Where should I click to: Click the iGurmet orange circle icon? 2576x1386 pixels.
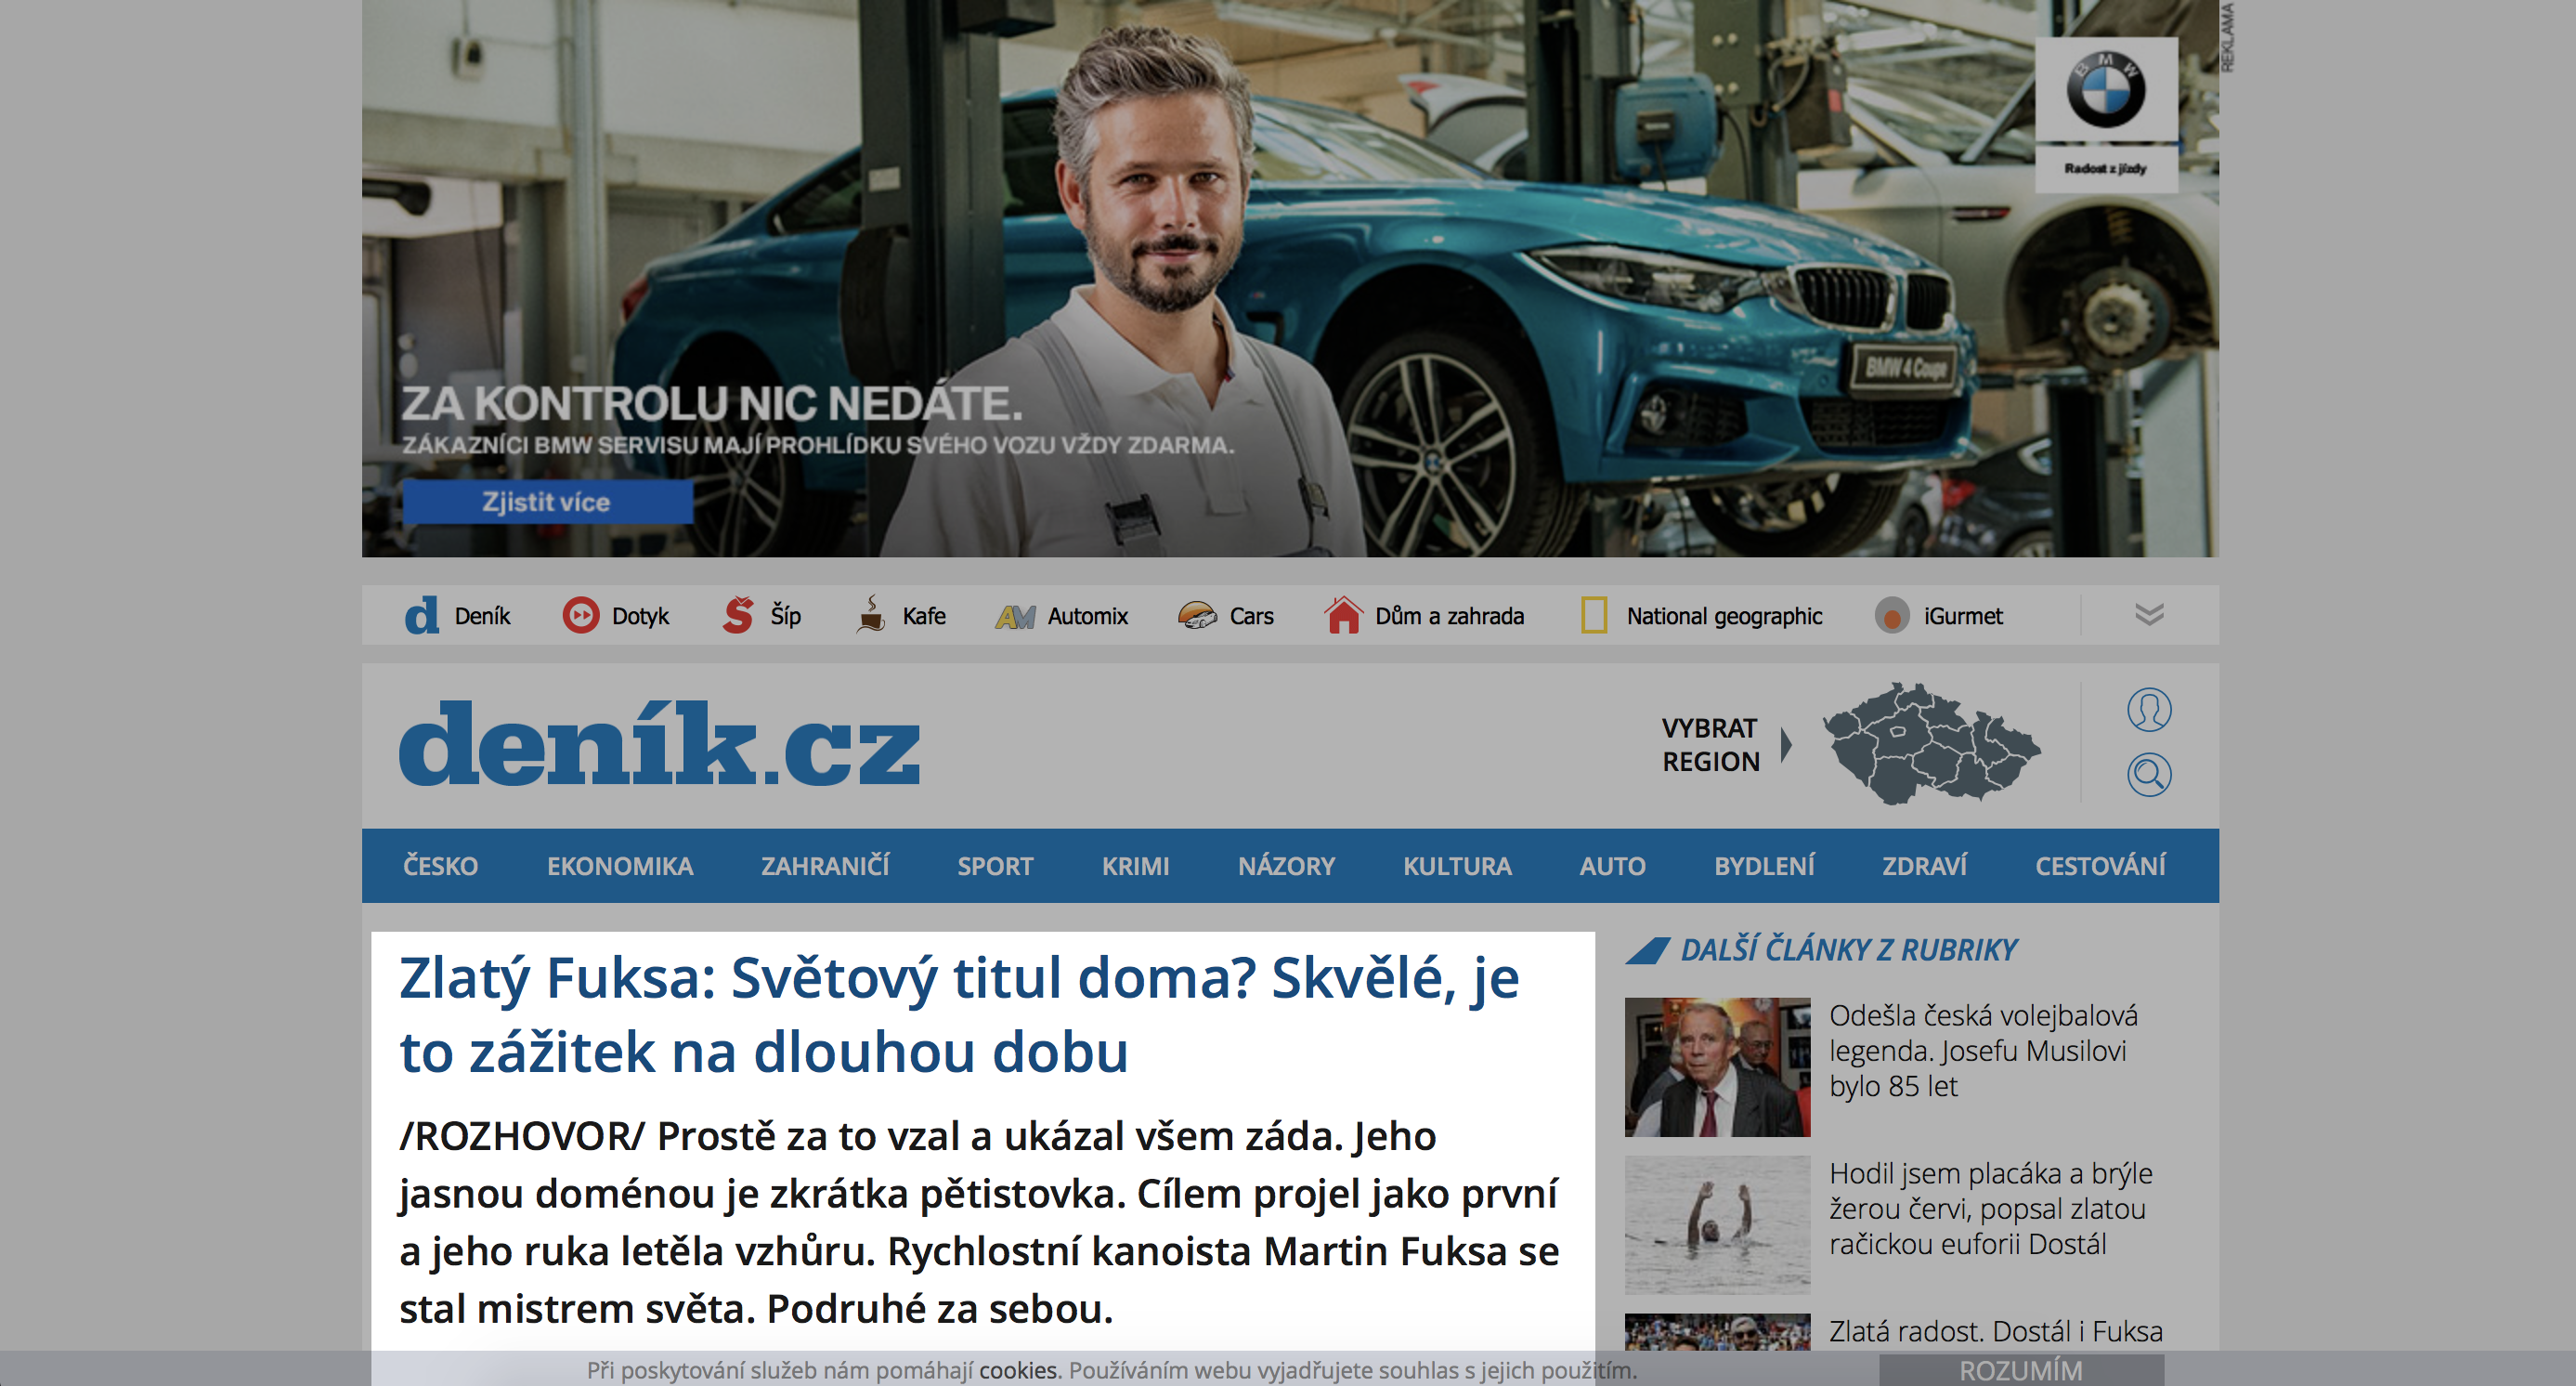point(1891,616)
